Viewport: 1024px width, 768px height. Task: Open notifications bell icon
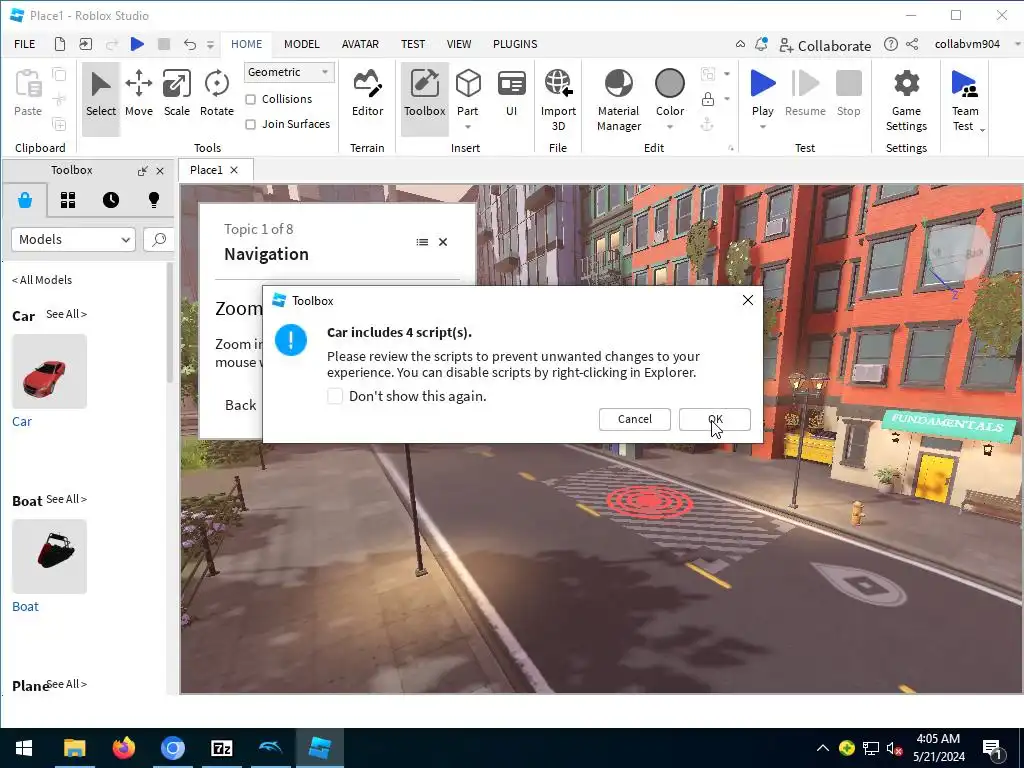[x=761, y=44]
